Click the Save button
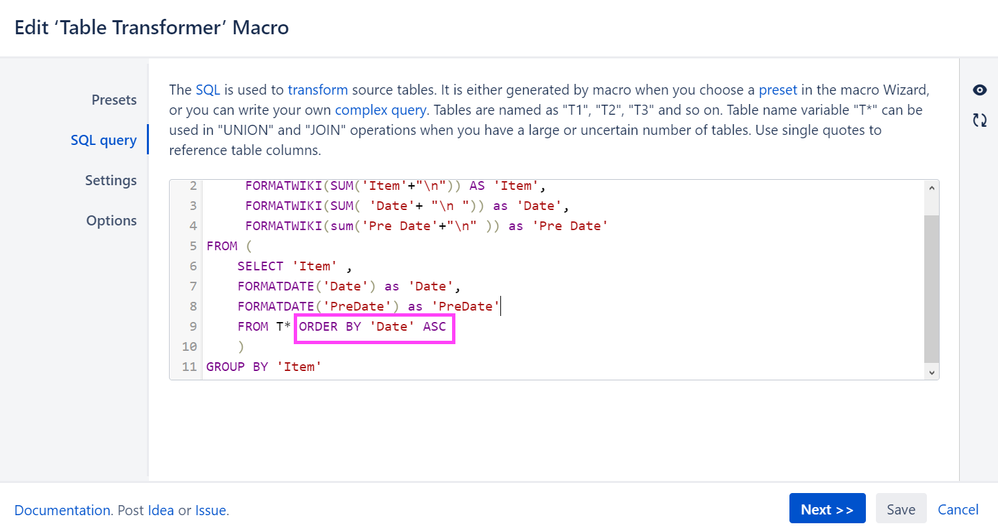 (900, 509)
